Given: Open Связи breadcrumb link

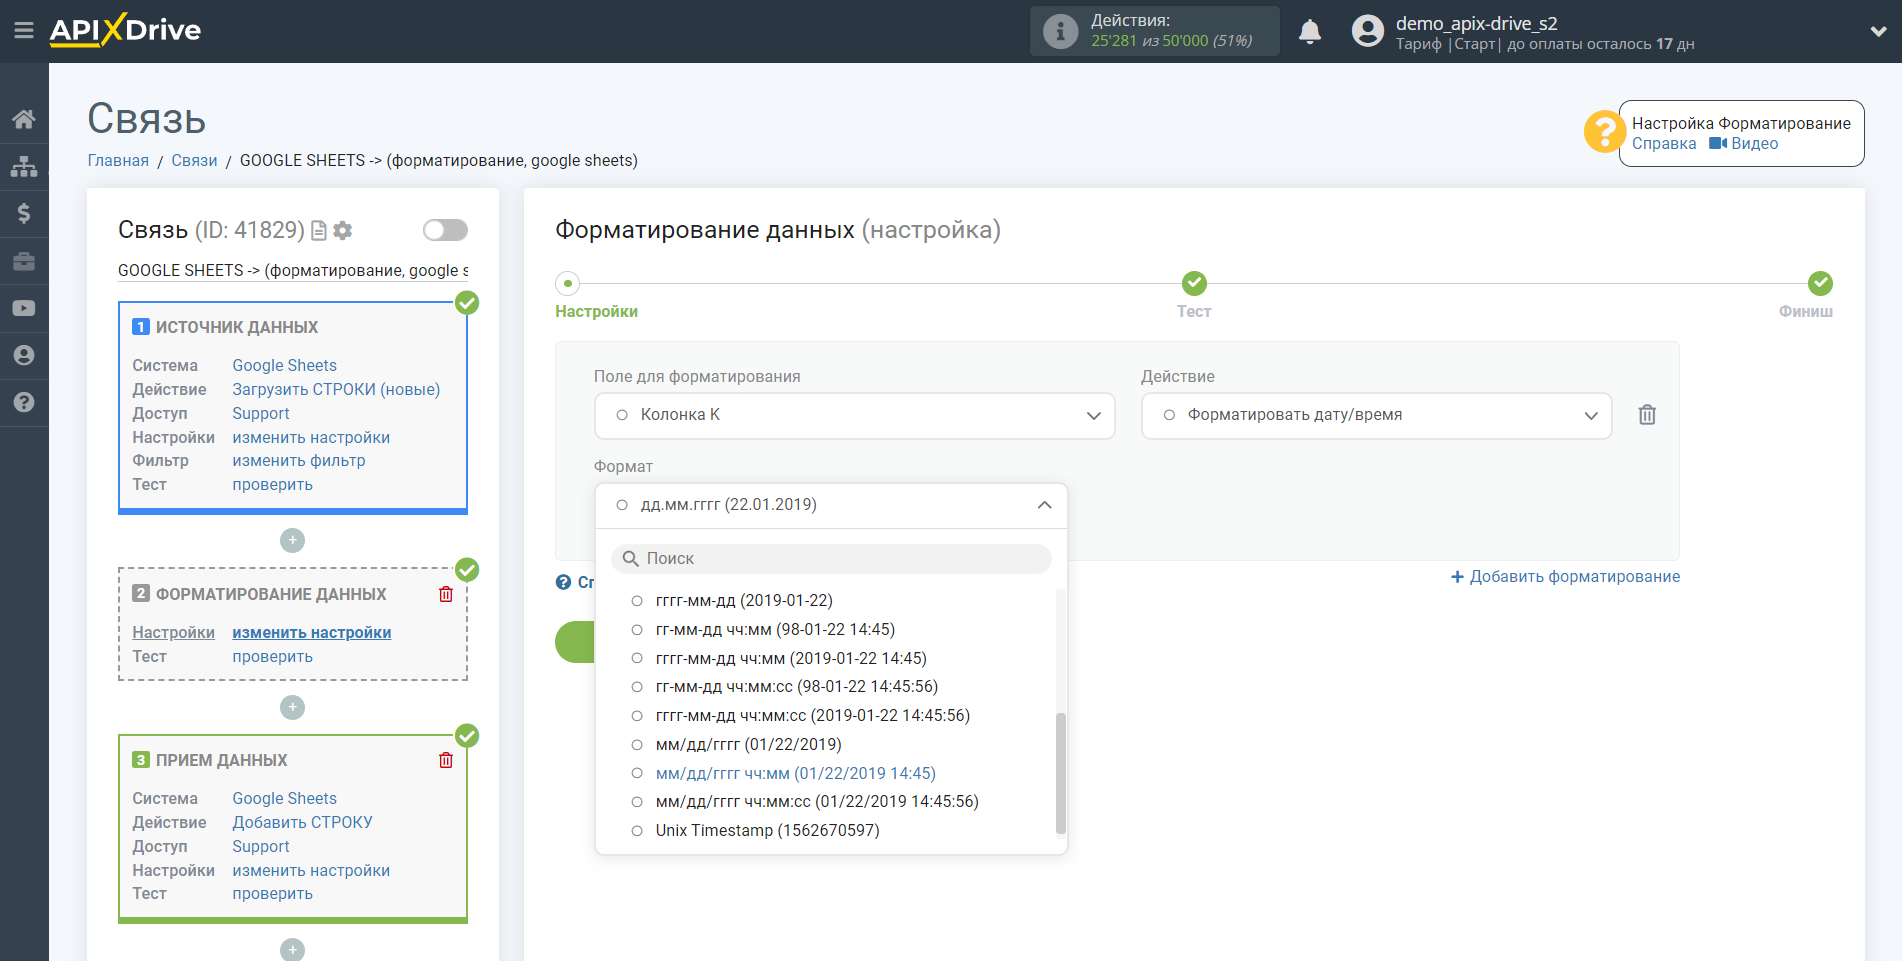Looking at the screenshot, I should 194,161.
